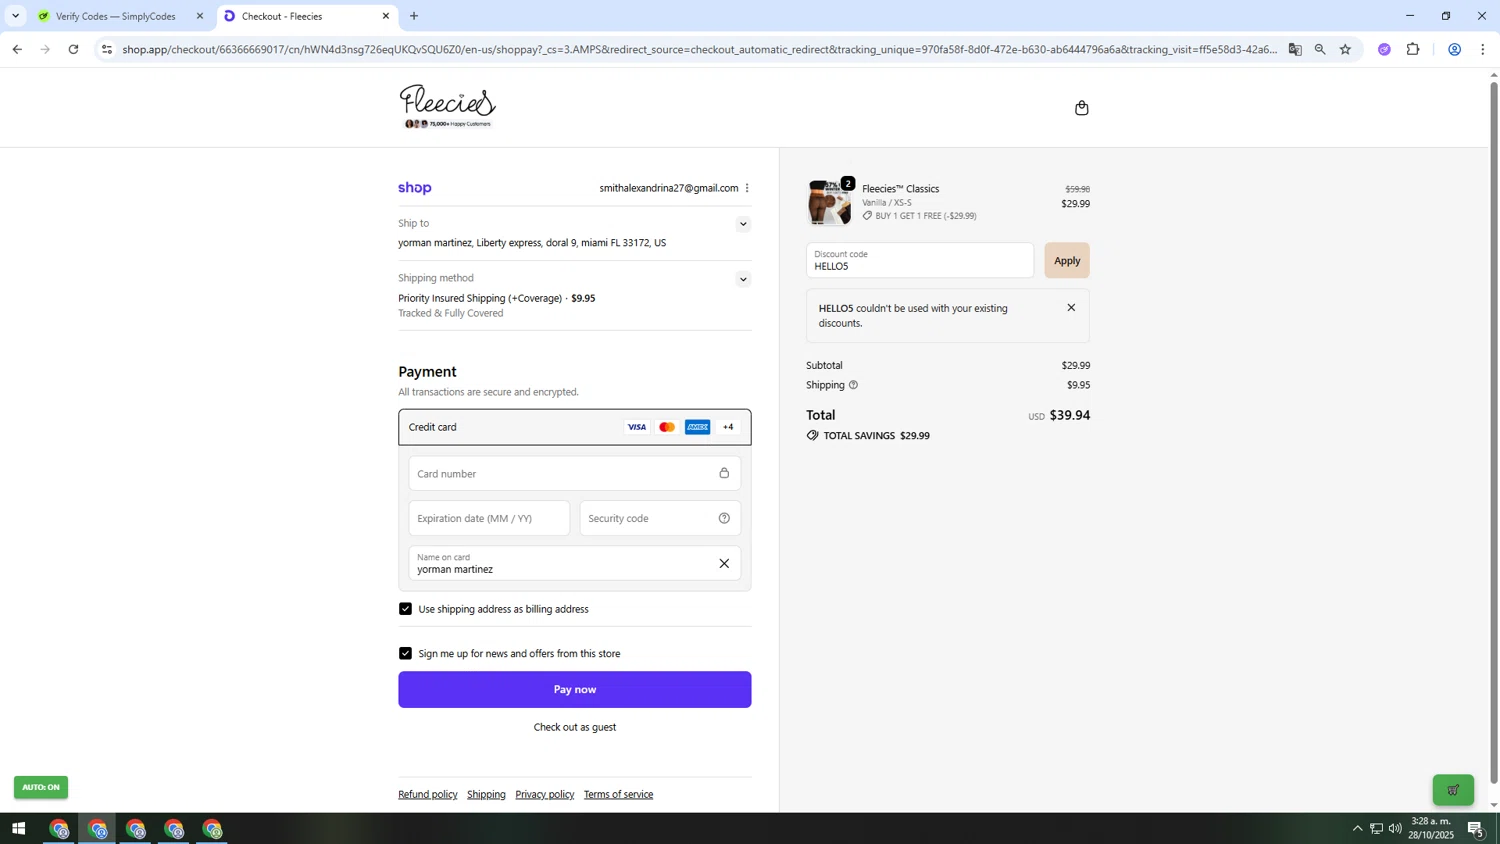Close the Checkout - Fleecies tab
Screen dimensions: 1500x844
pyautogui.click(x=386, y=16)
